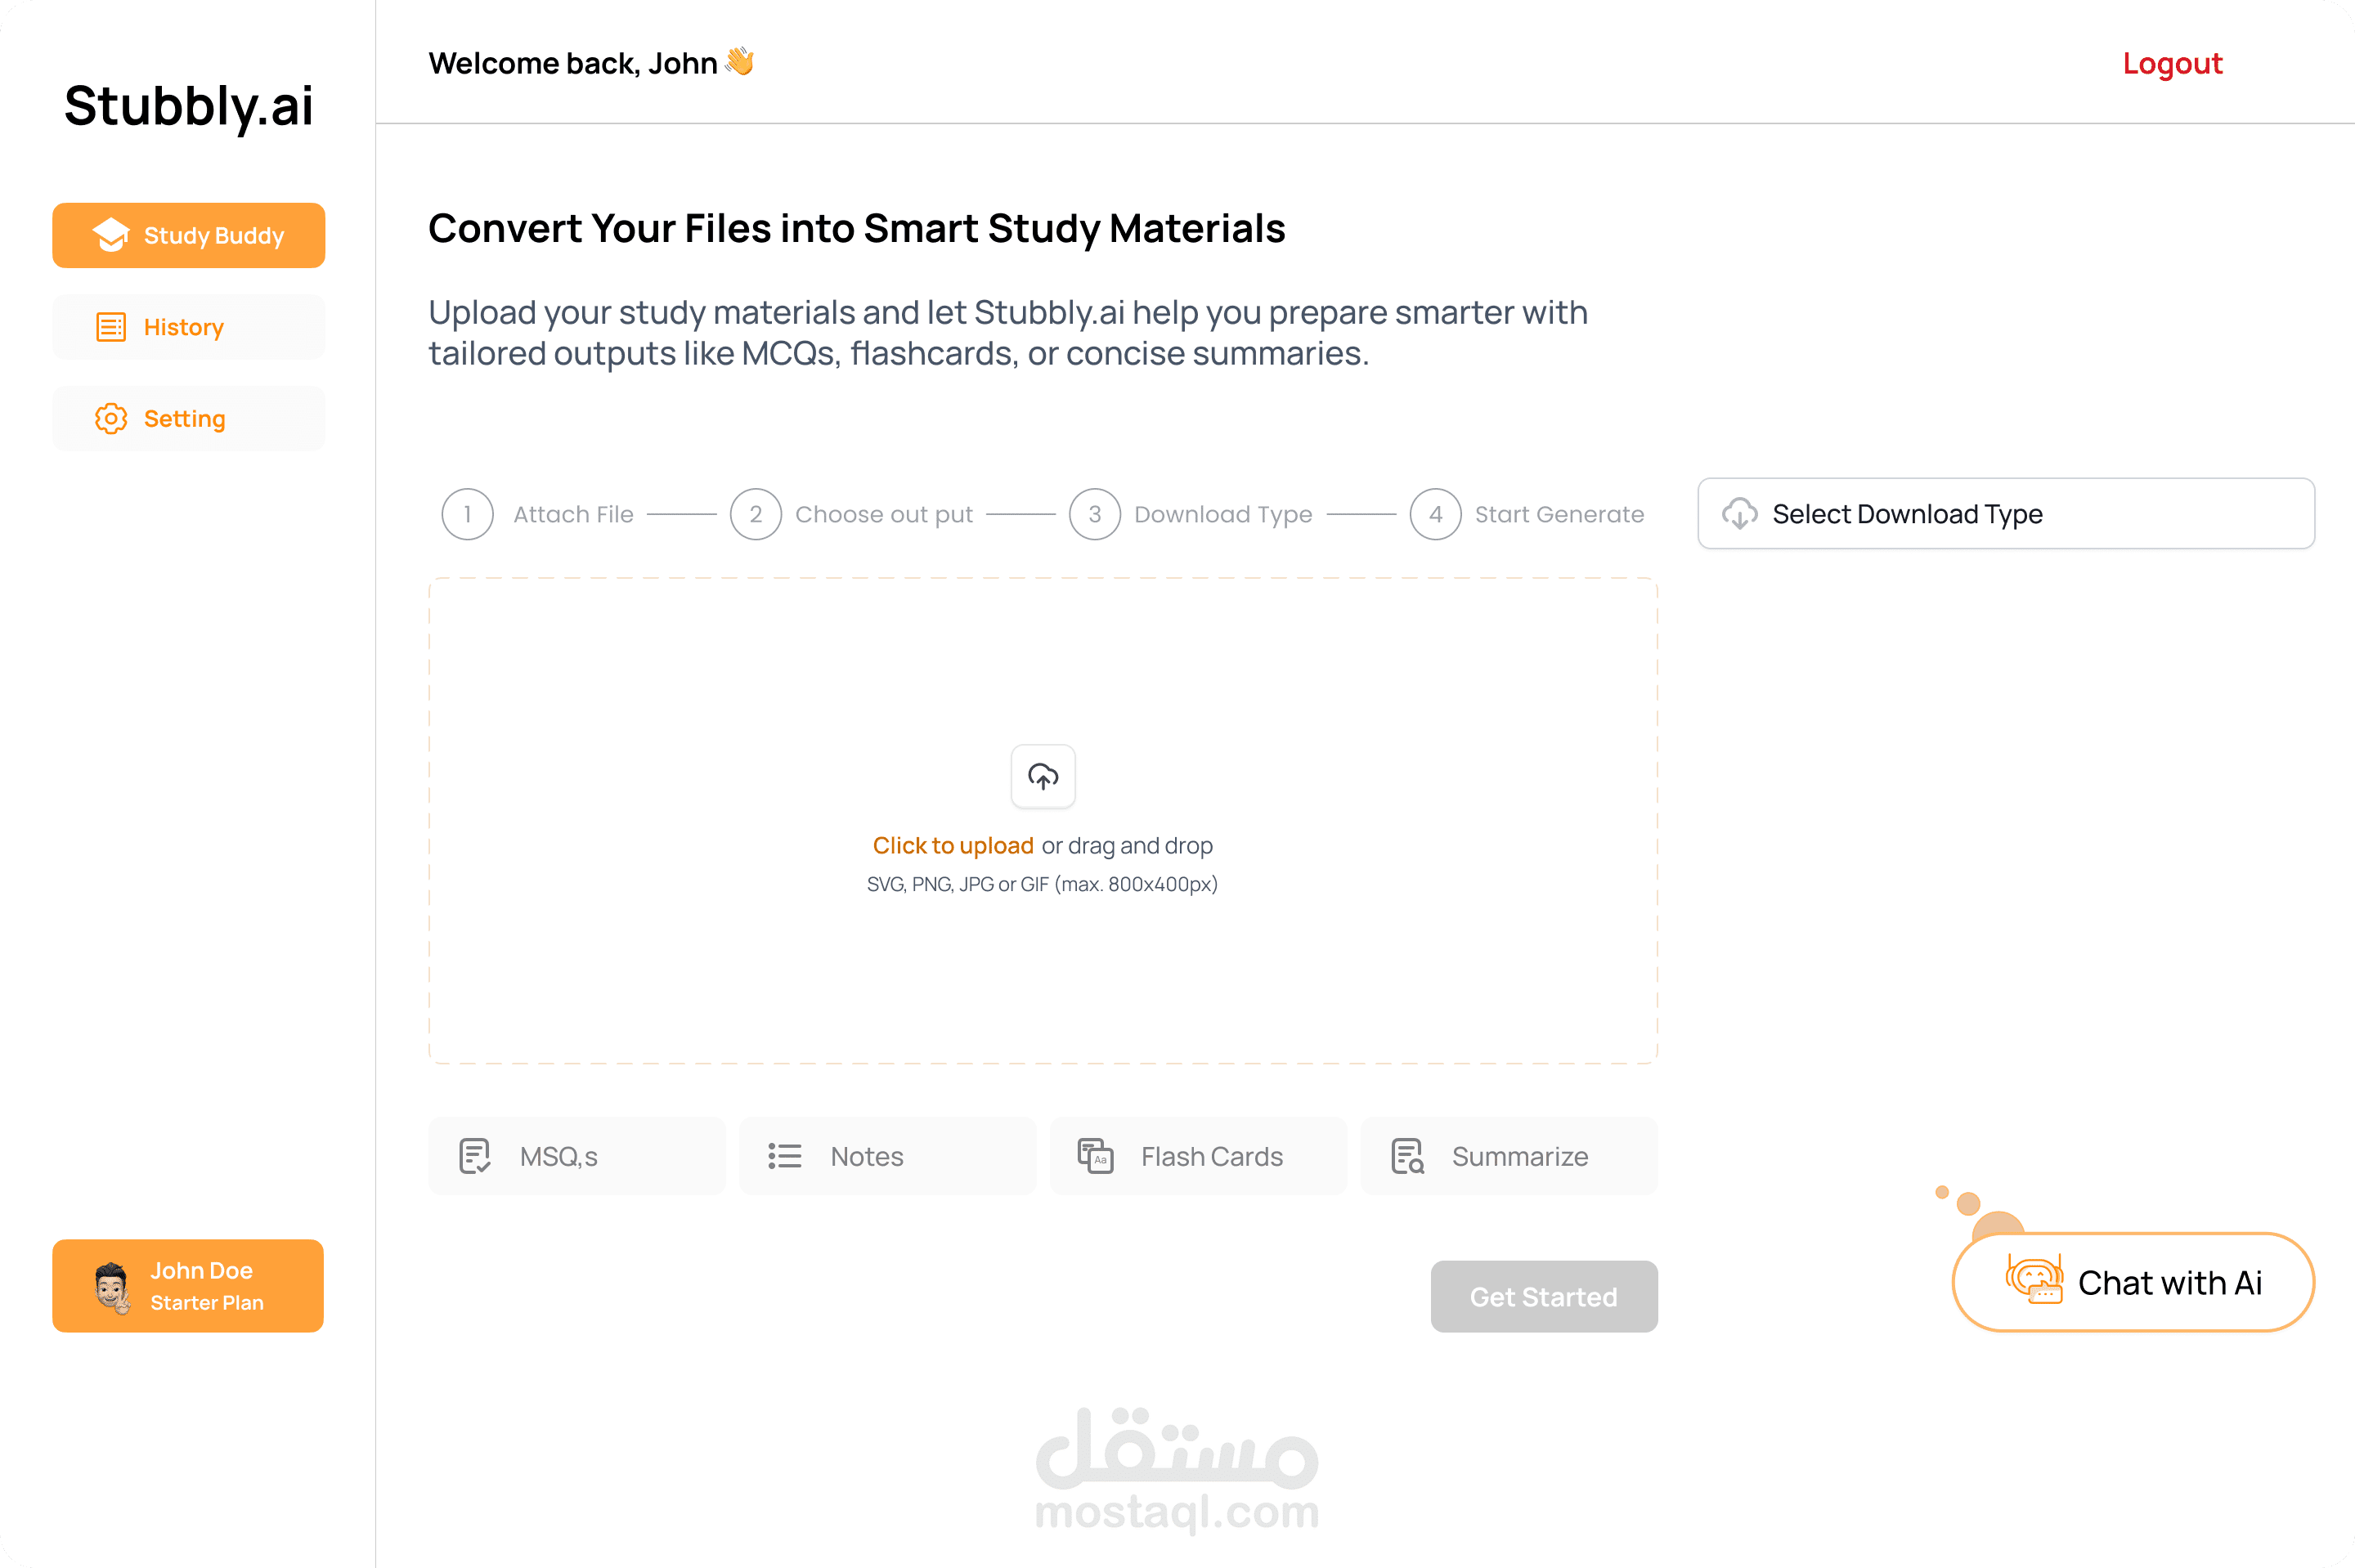Image resolution: width=2355 pixels, height=1568 pixels.
Task: Click the Flash Cards icon
Action: 1096,1156
